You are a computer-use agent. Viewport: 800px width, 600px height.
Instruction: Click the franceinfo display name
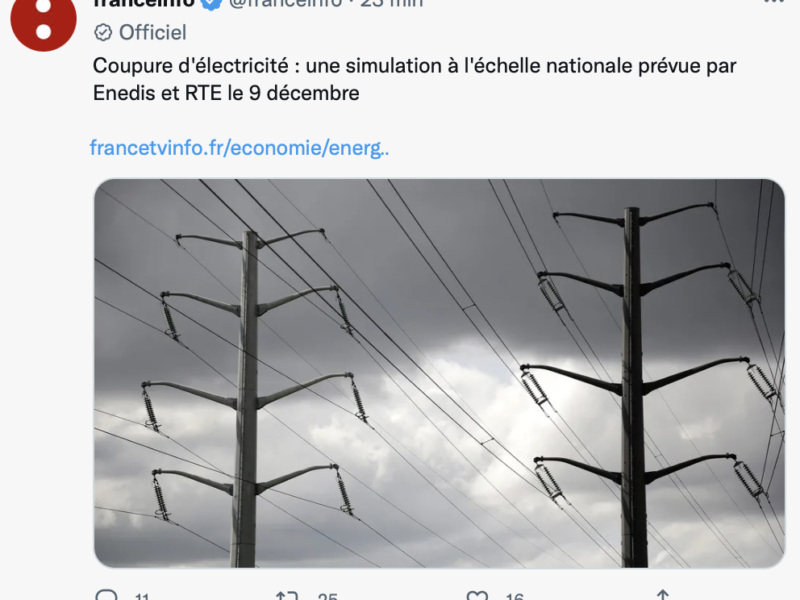(145, 3)
